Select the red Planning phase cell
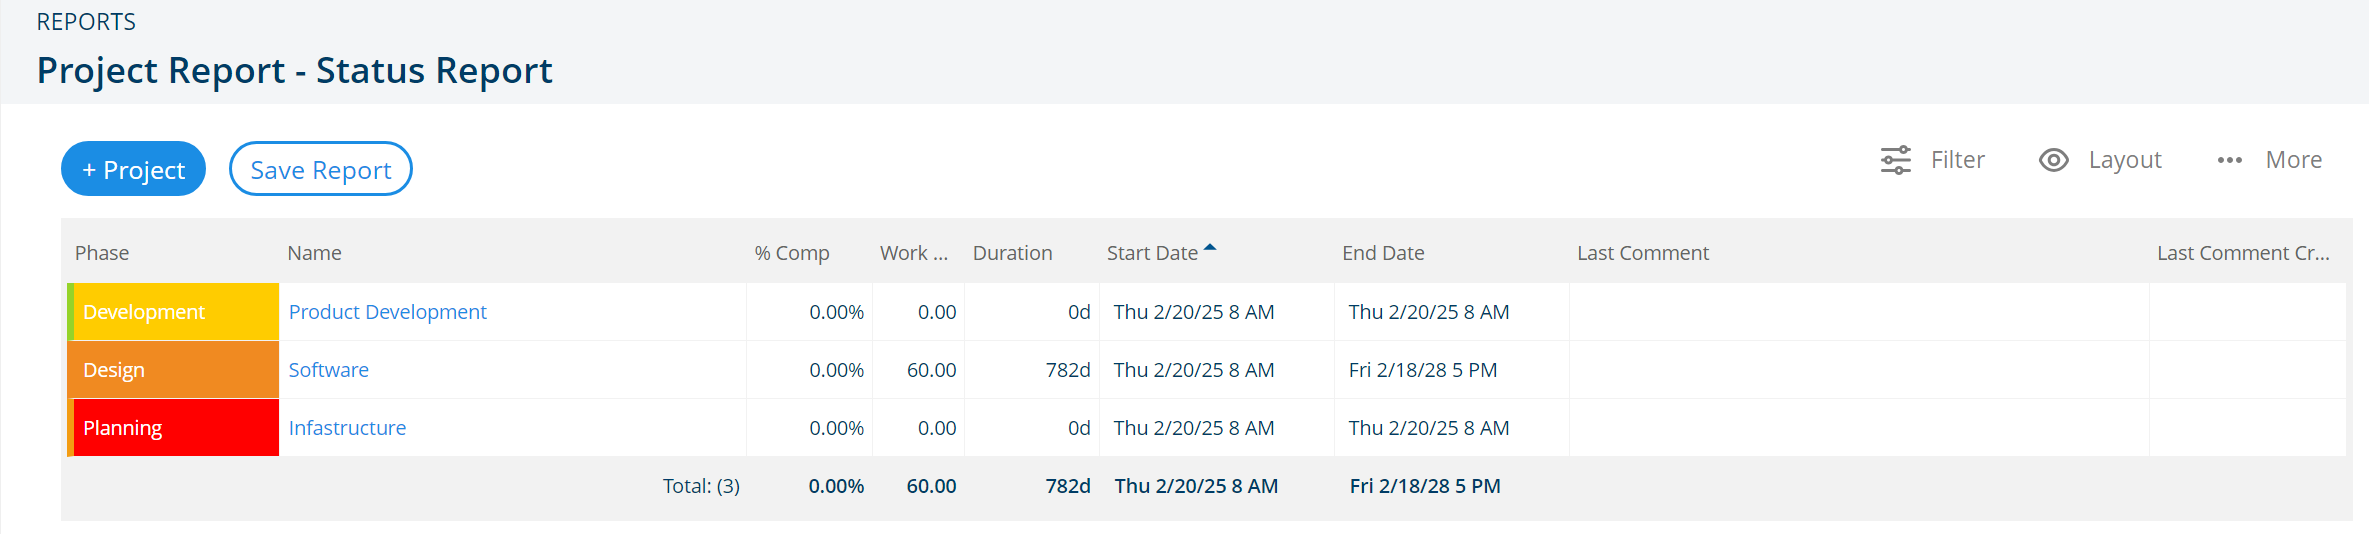 (173, 428)
